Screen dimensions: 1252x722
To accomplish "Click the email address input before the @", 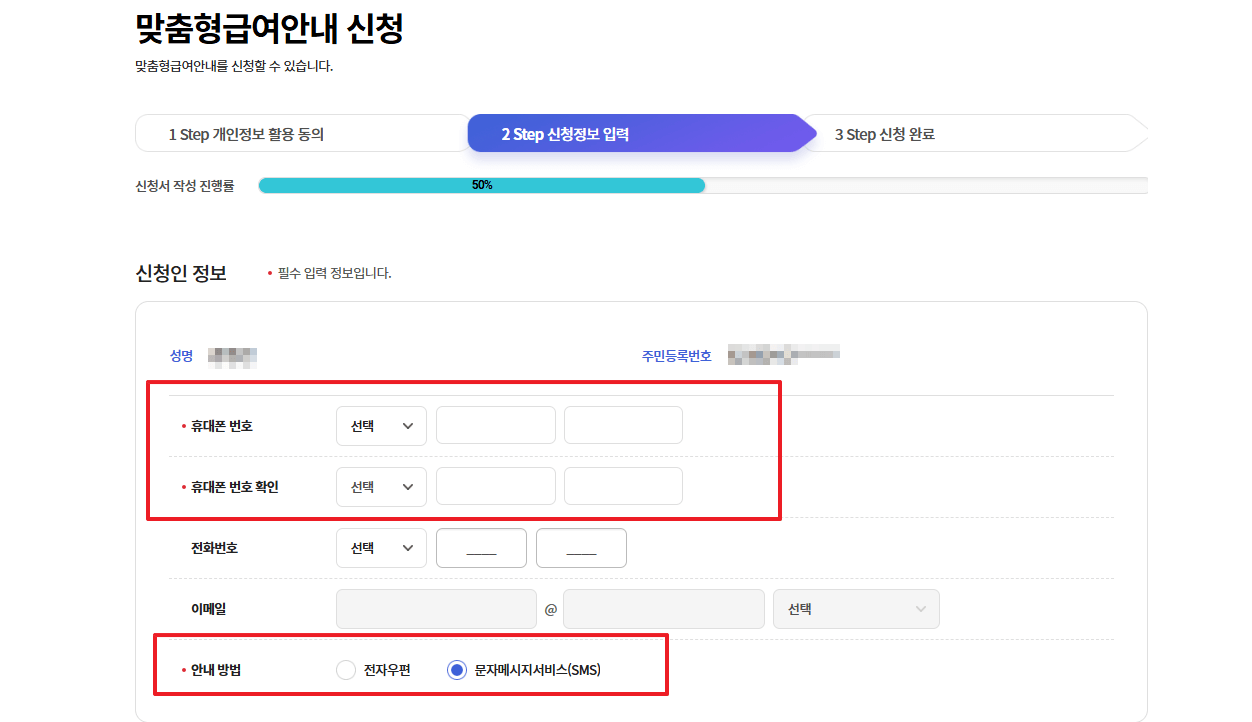I will [x=436, y=608].
